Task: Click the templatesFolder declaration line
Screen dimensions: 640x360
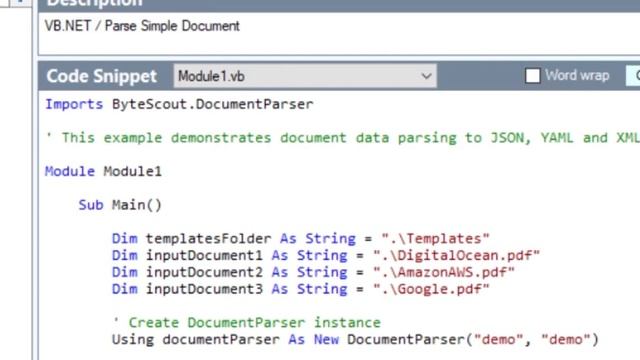Action: pyautogui.click(x=300, y=238)
